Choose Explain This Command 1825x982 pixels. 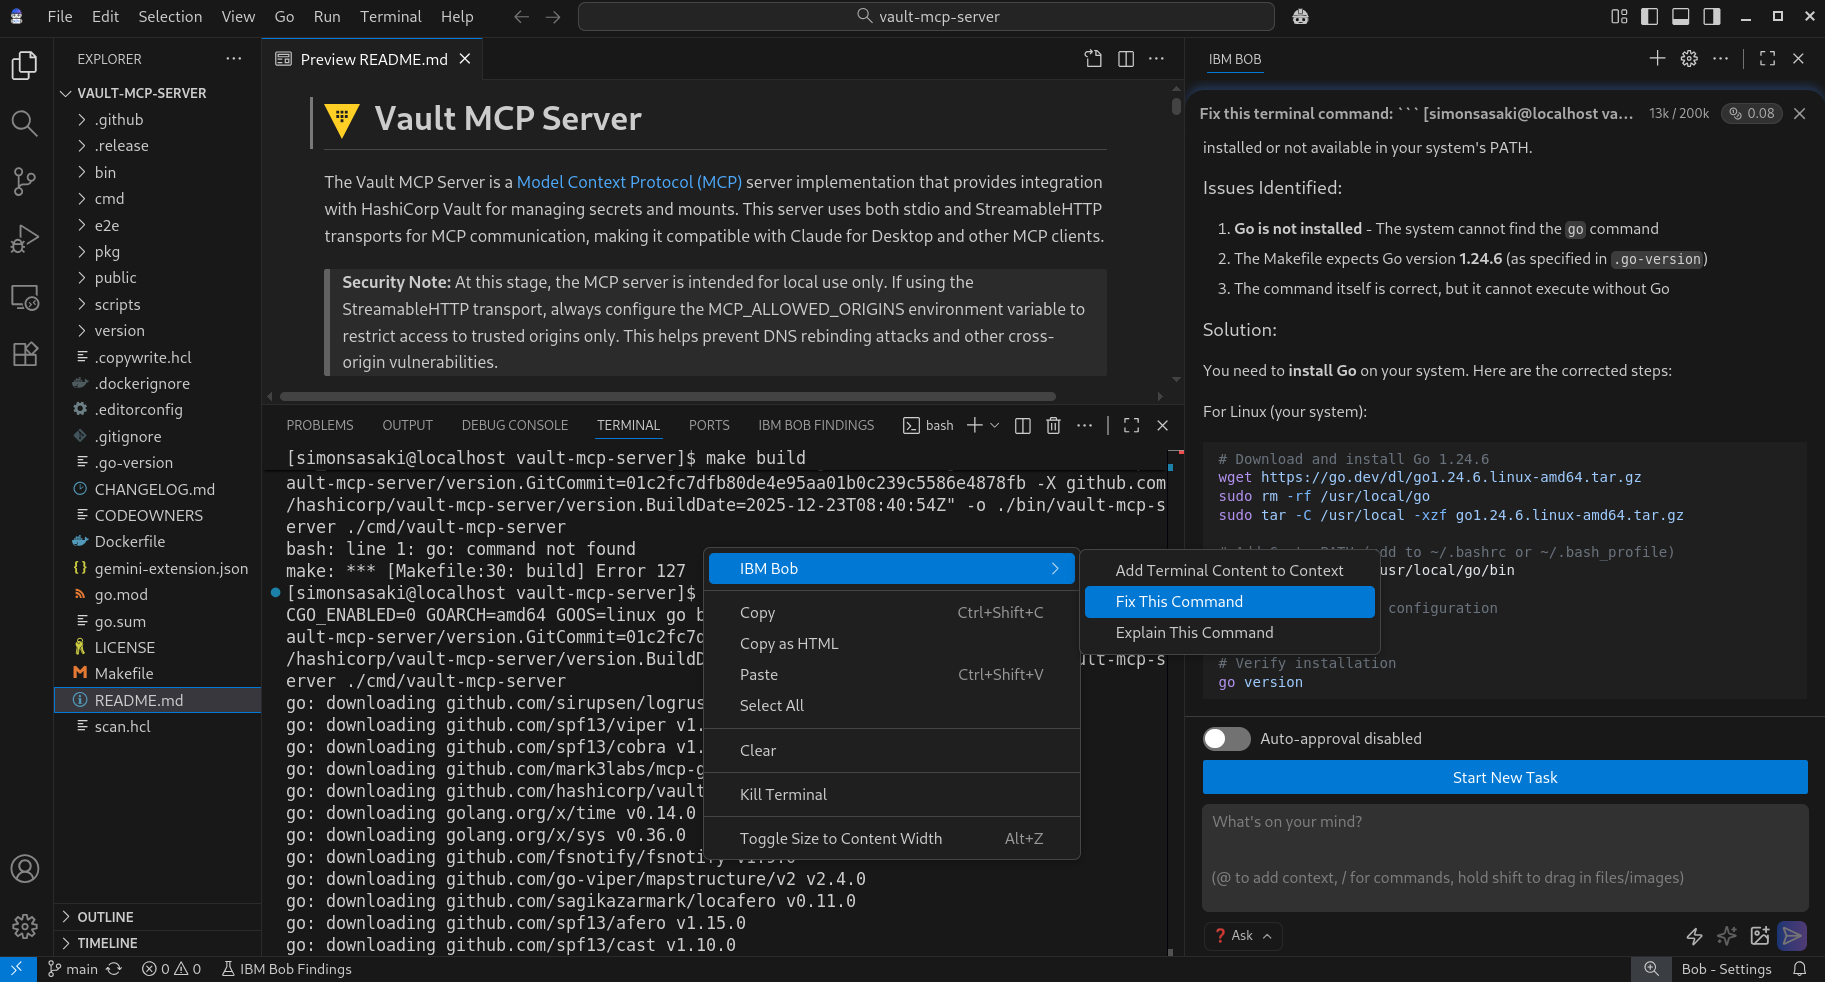tap(1230, 633)
